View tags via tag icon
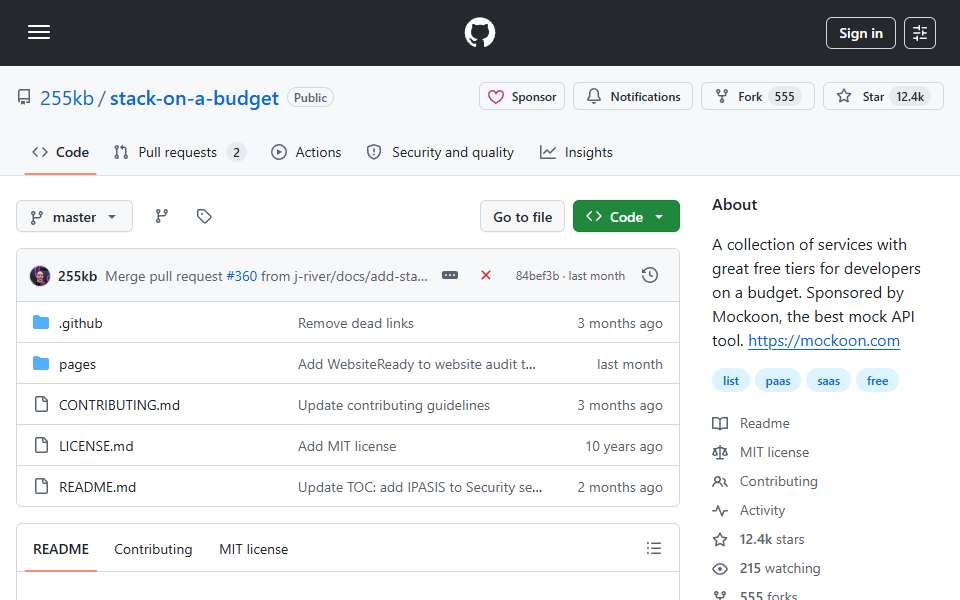 coord(204,216)
